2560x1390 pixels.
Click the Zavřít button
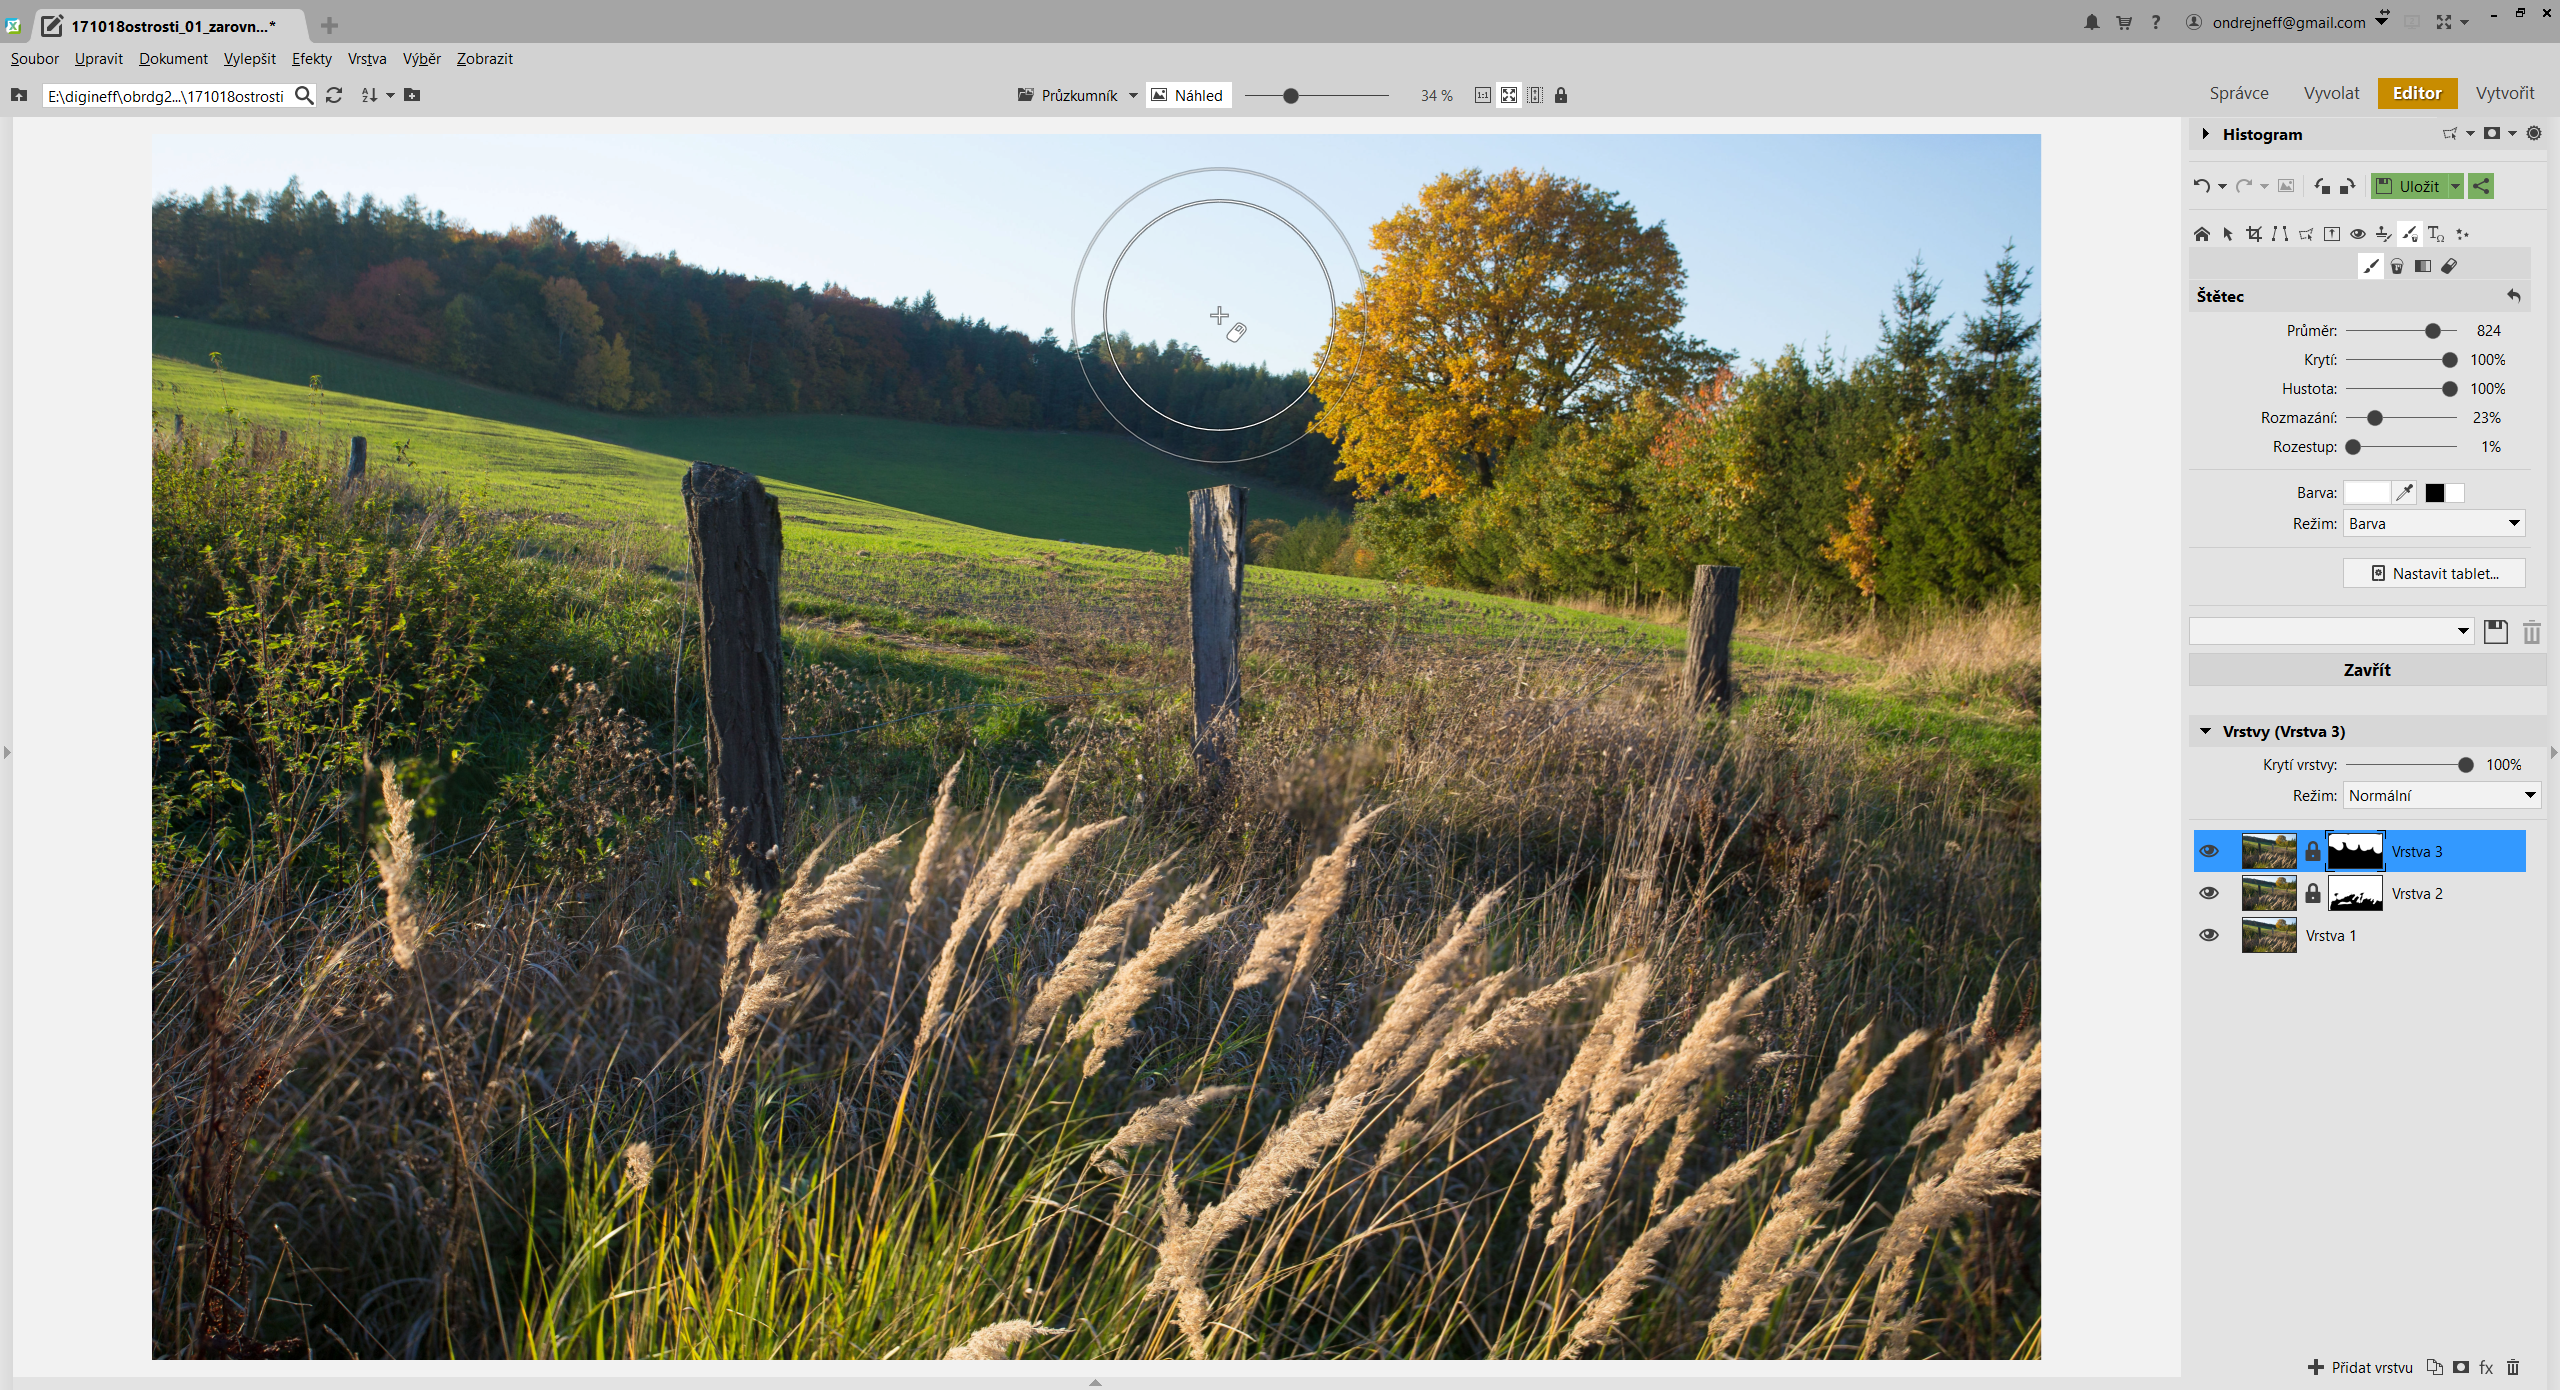point(2367,670)
